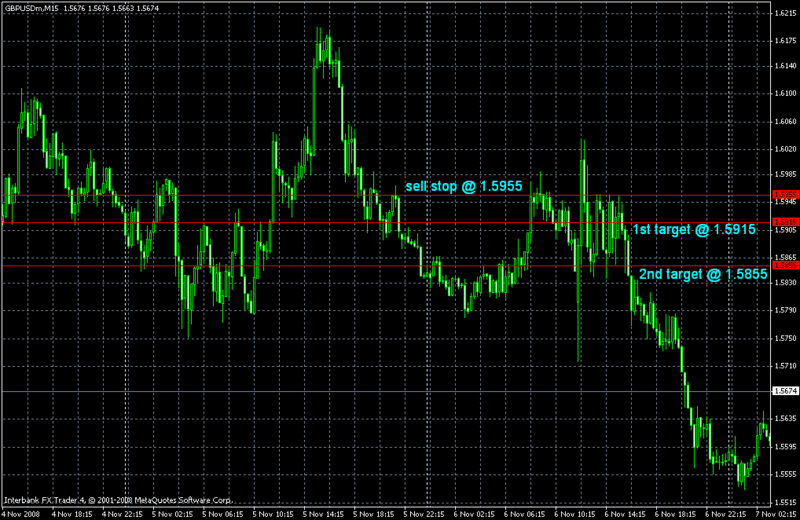This screenshot has width=800, height=520.
Task: Click the 1.5635 price scale label
Action: coord(785,418)
